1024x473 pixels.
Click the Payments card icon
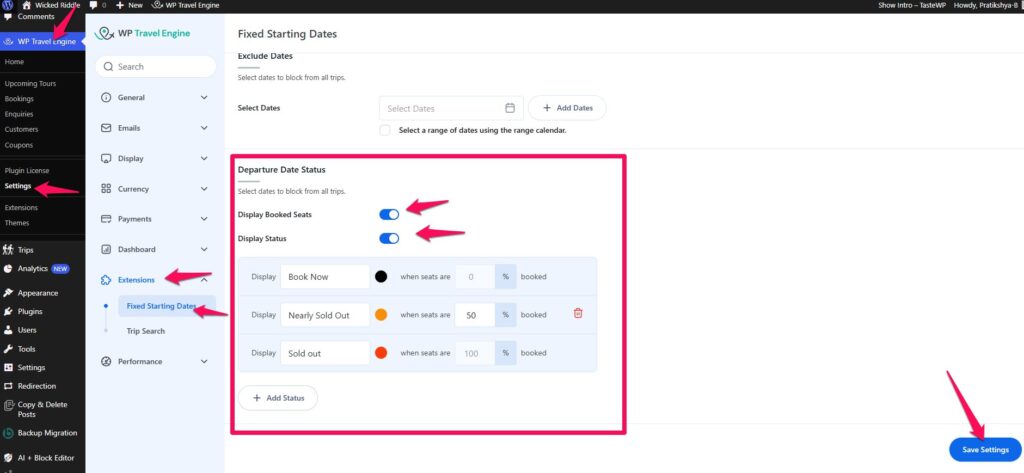106,219
